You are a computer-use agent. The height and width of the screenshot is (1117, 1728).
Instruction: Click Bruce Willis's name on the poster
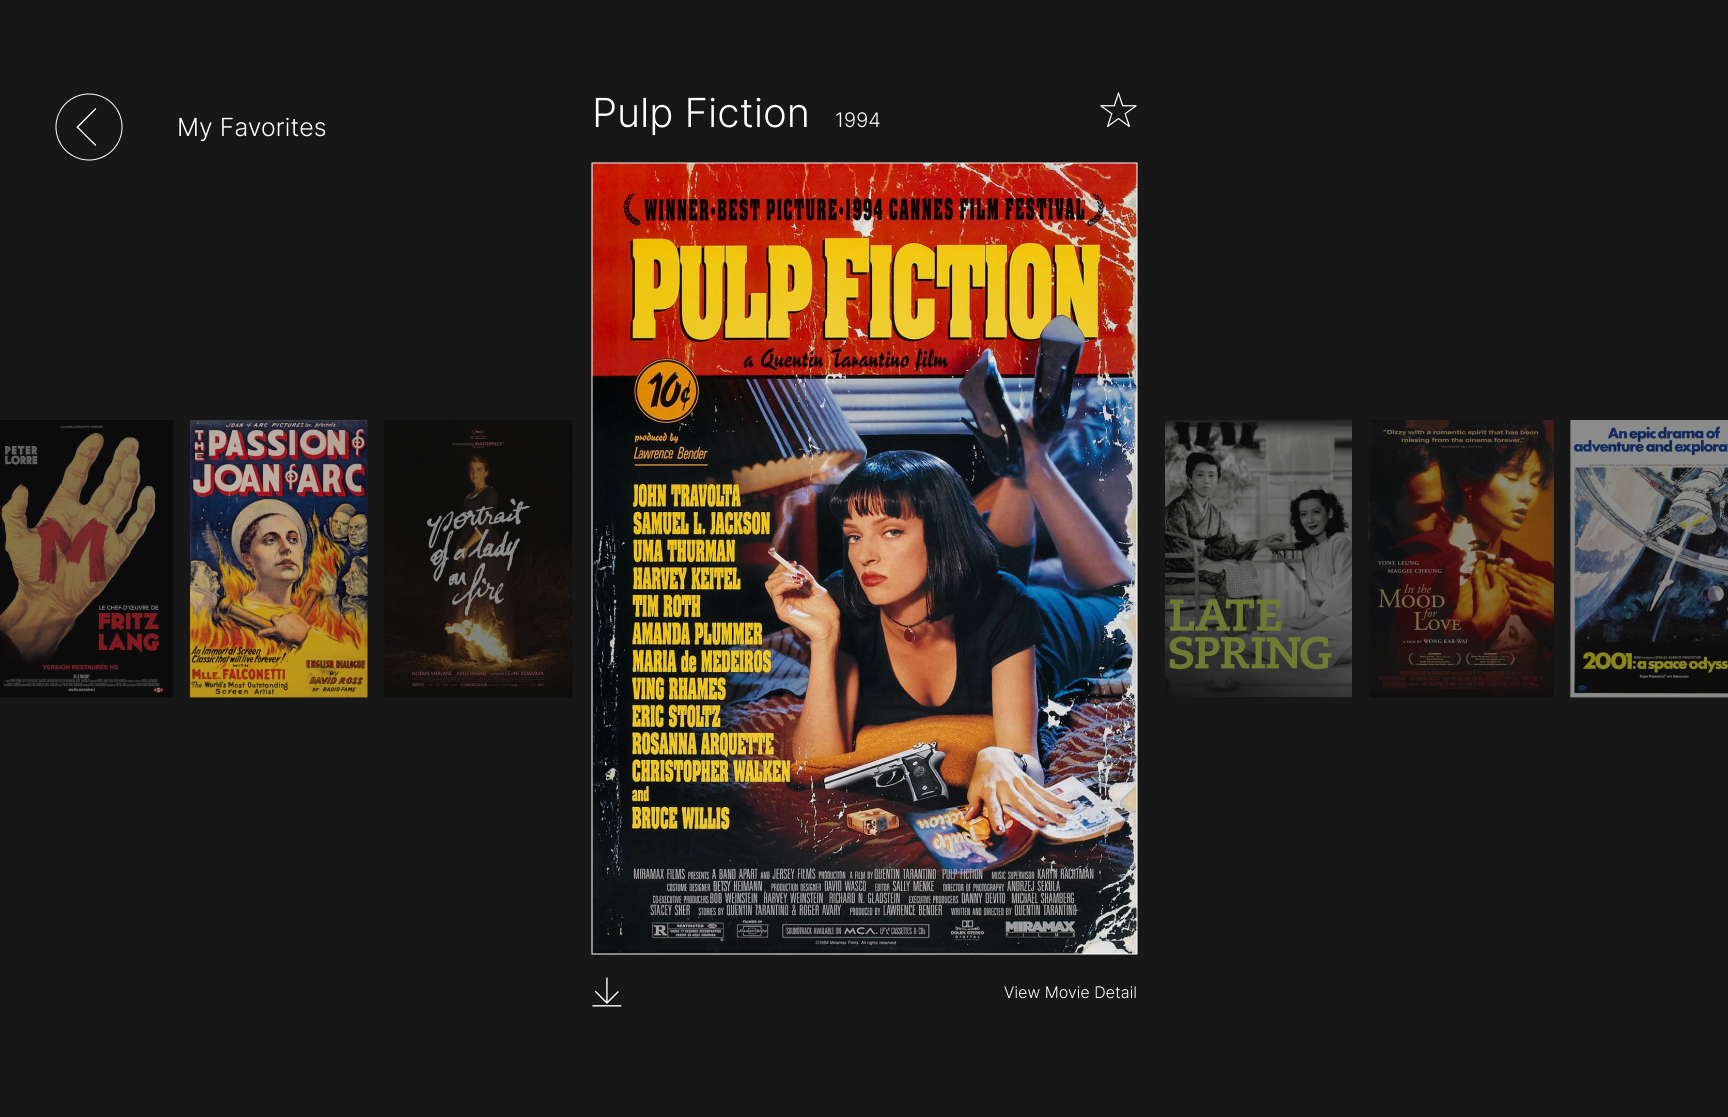[x=681, y=818]
